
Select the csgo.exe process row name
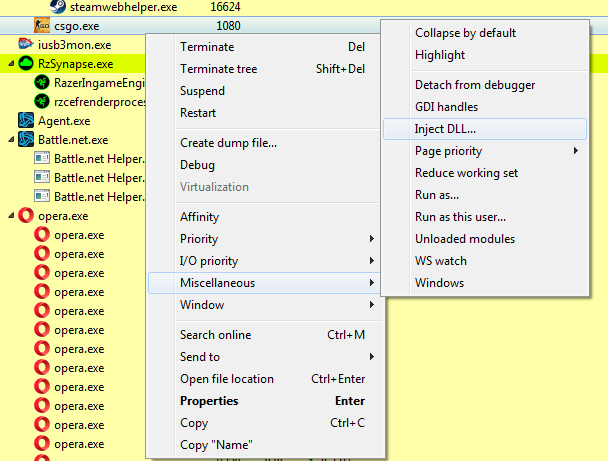coord(77,26)
